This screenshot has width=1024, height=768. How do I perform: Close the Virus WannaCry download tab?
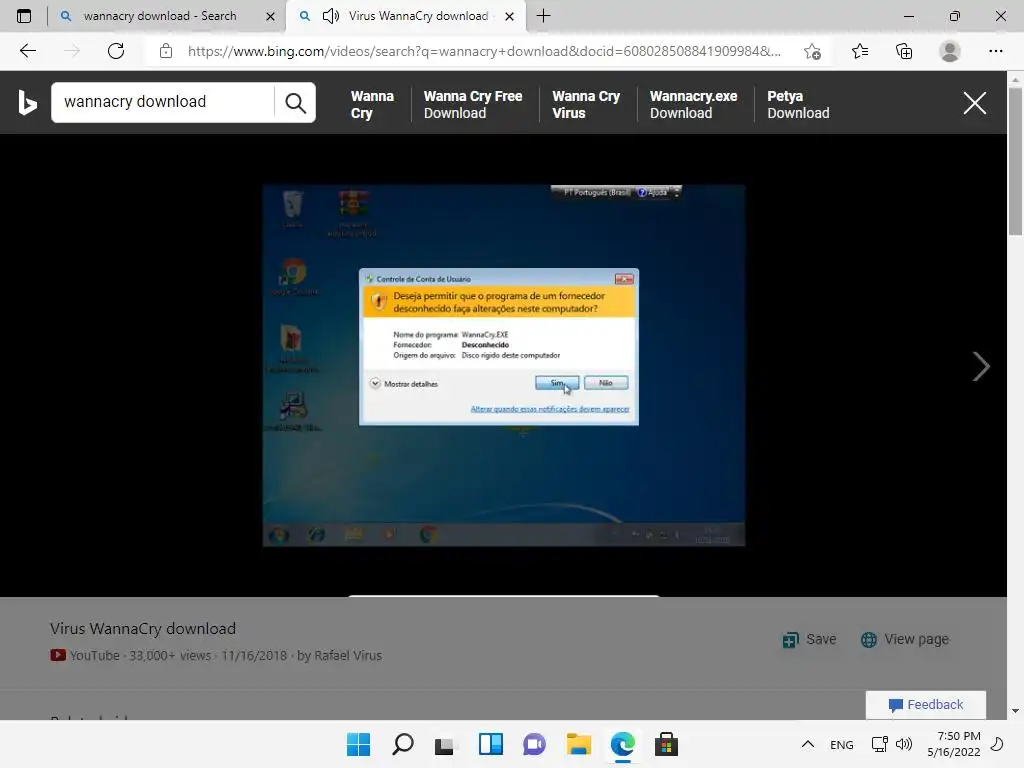point(510,16)
